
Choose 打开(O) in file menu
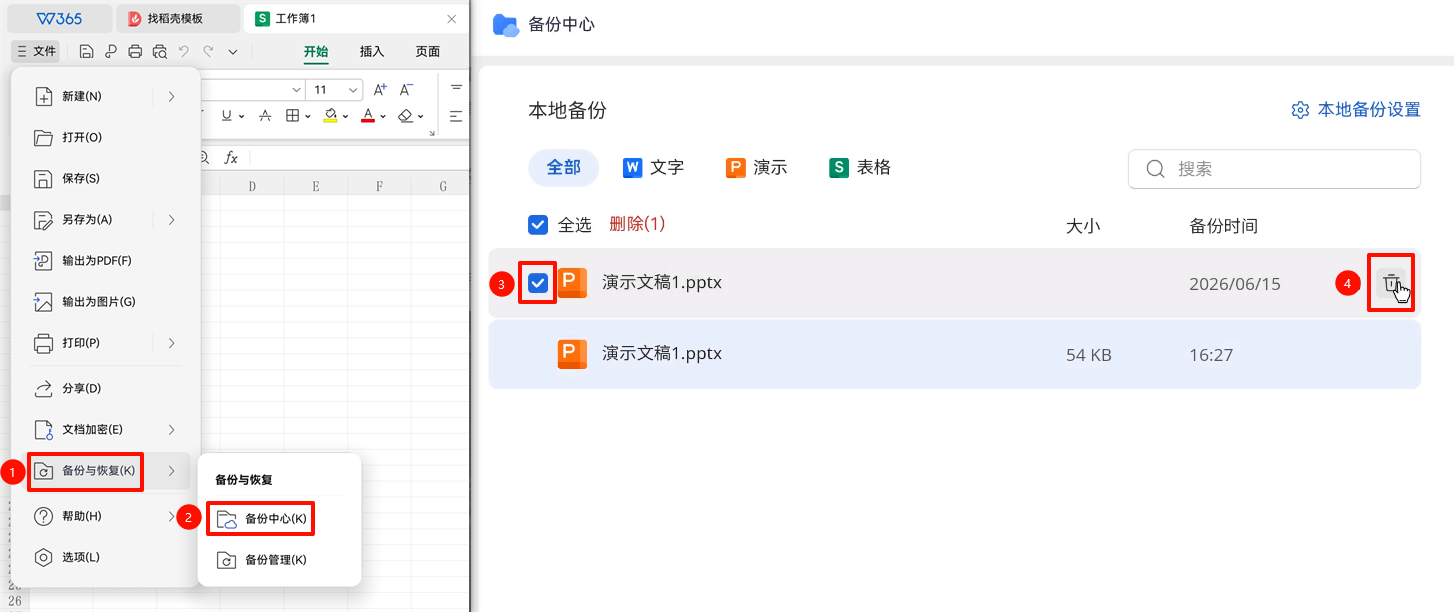[x=105, y=137]
